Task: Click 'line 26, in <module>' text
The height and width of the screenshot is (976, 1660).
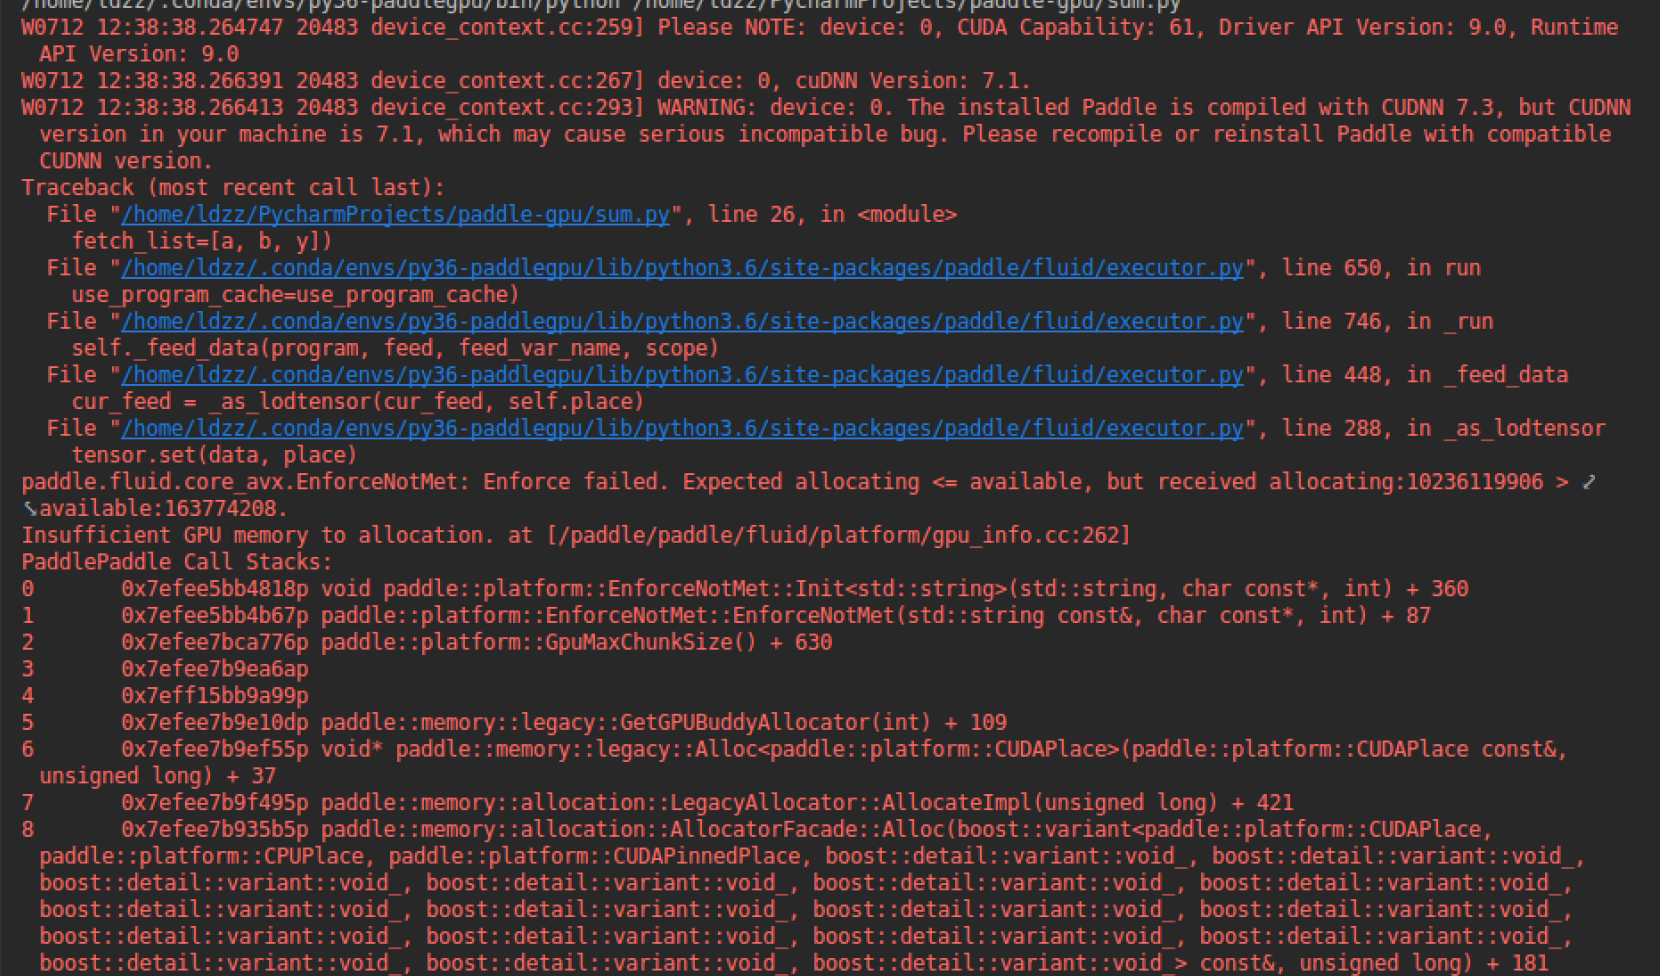Action: point(832,214)
